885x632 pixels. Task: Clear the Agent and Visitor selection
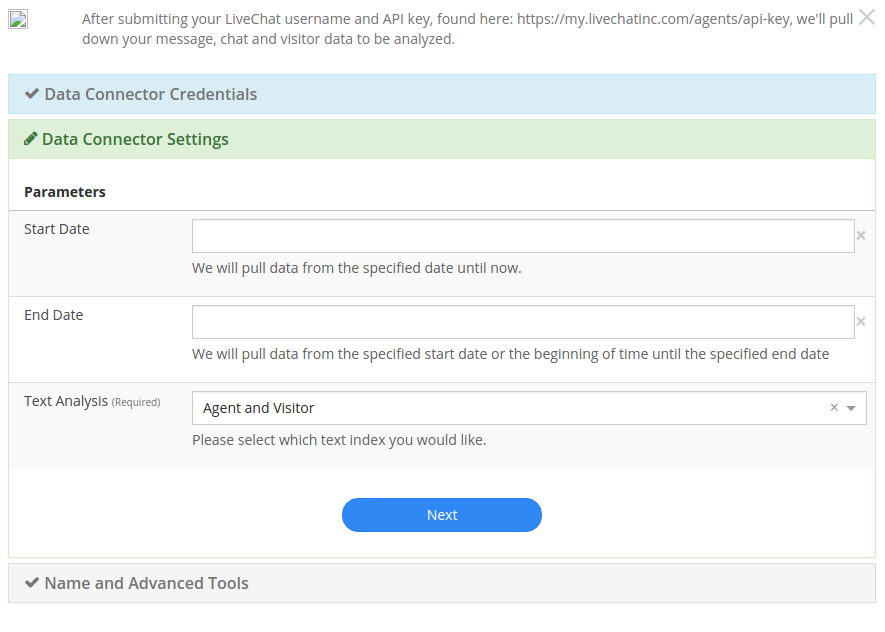(834, 407)
